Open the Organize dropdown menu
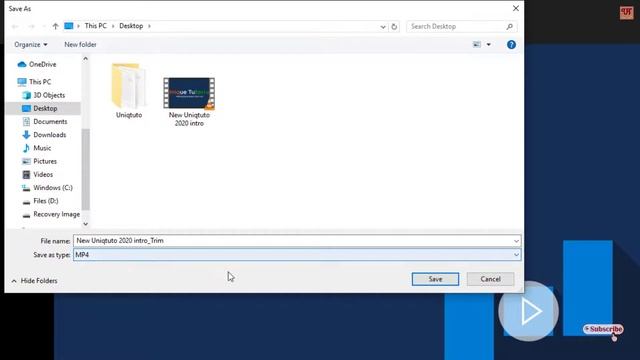 31,44
